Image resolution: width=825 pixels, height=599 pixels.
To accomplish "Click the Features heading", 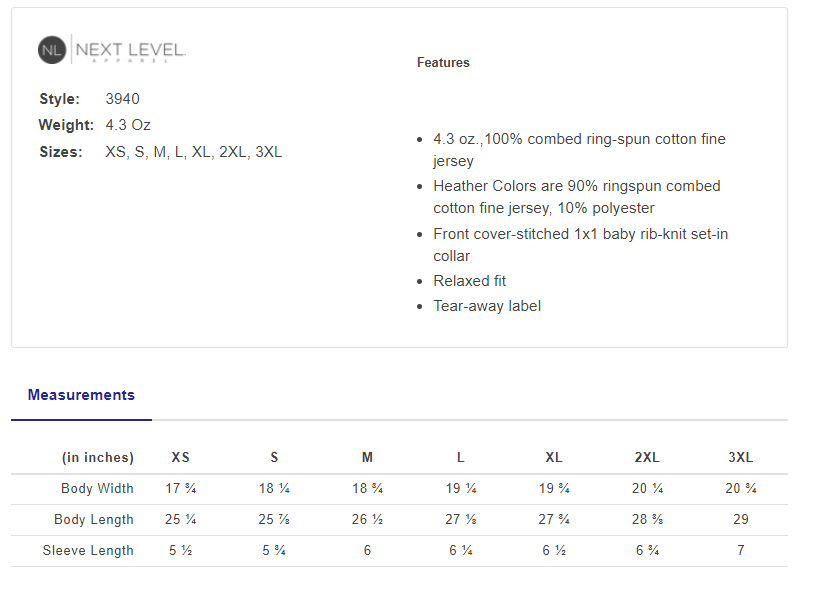I will tap(443, 63).
